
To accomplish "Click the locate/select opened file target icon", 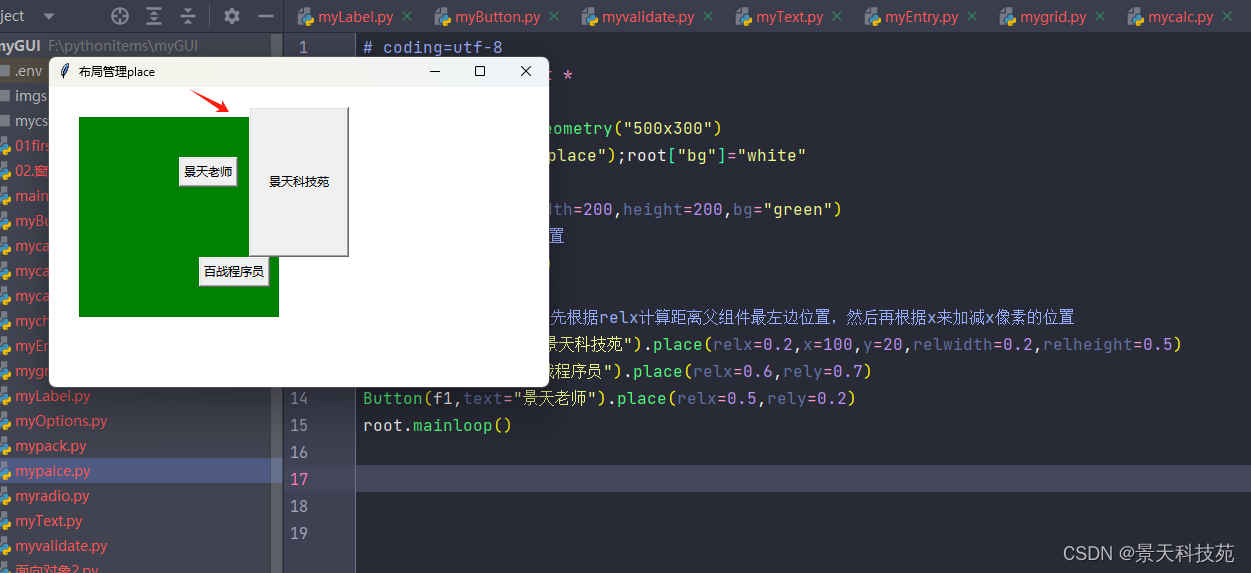I will [120, 16].
